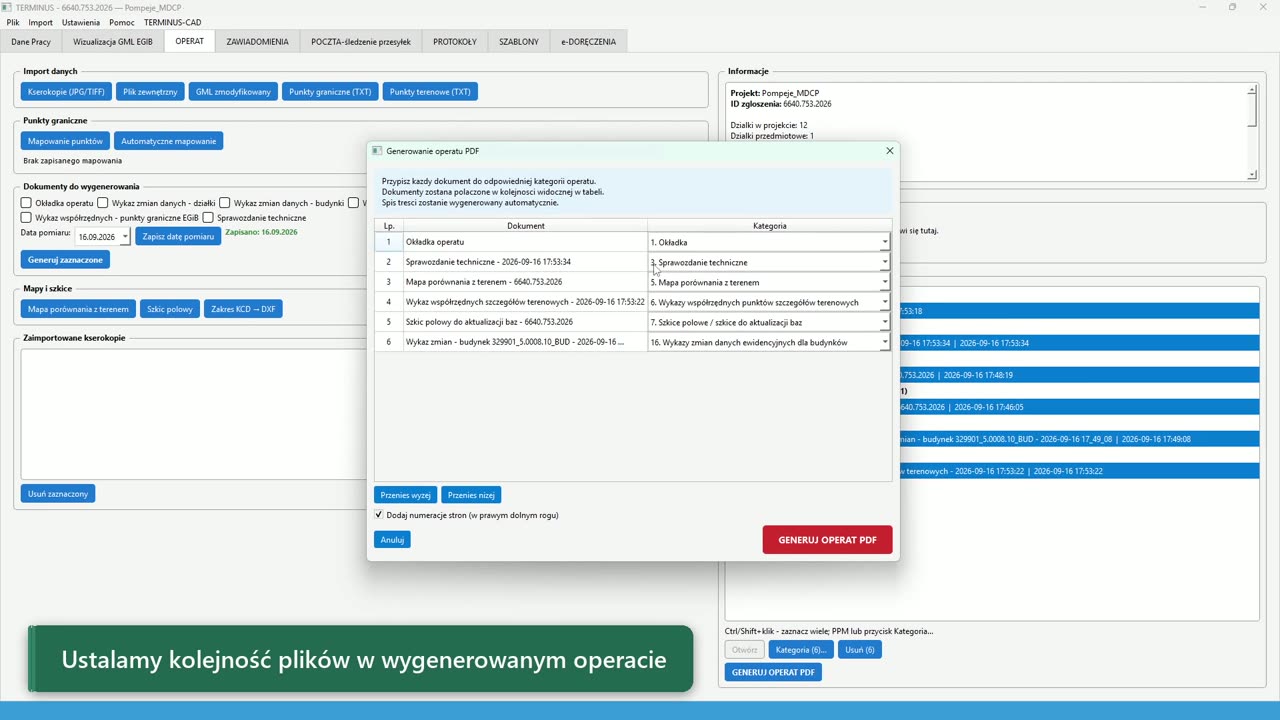The width and height of the screenshot is (1280, 720).
Task: Open the ZAWIADOMIENIA tab
Action: click(257, 42)
